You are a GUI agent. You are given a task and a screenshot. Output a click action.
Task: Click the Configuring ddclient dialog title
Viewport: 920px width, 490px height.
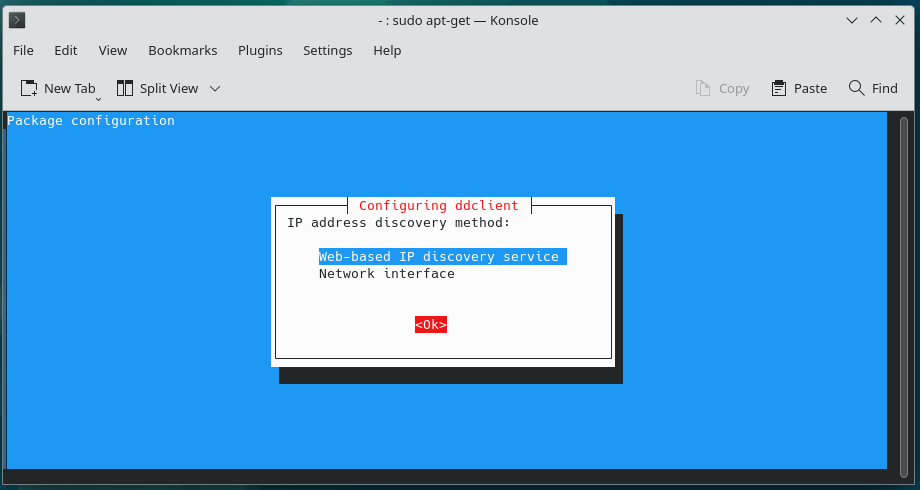(439, 205)
